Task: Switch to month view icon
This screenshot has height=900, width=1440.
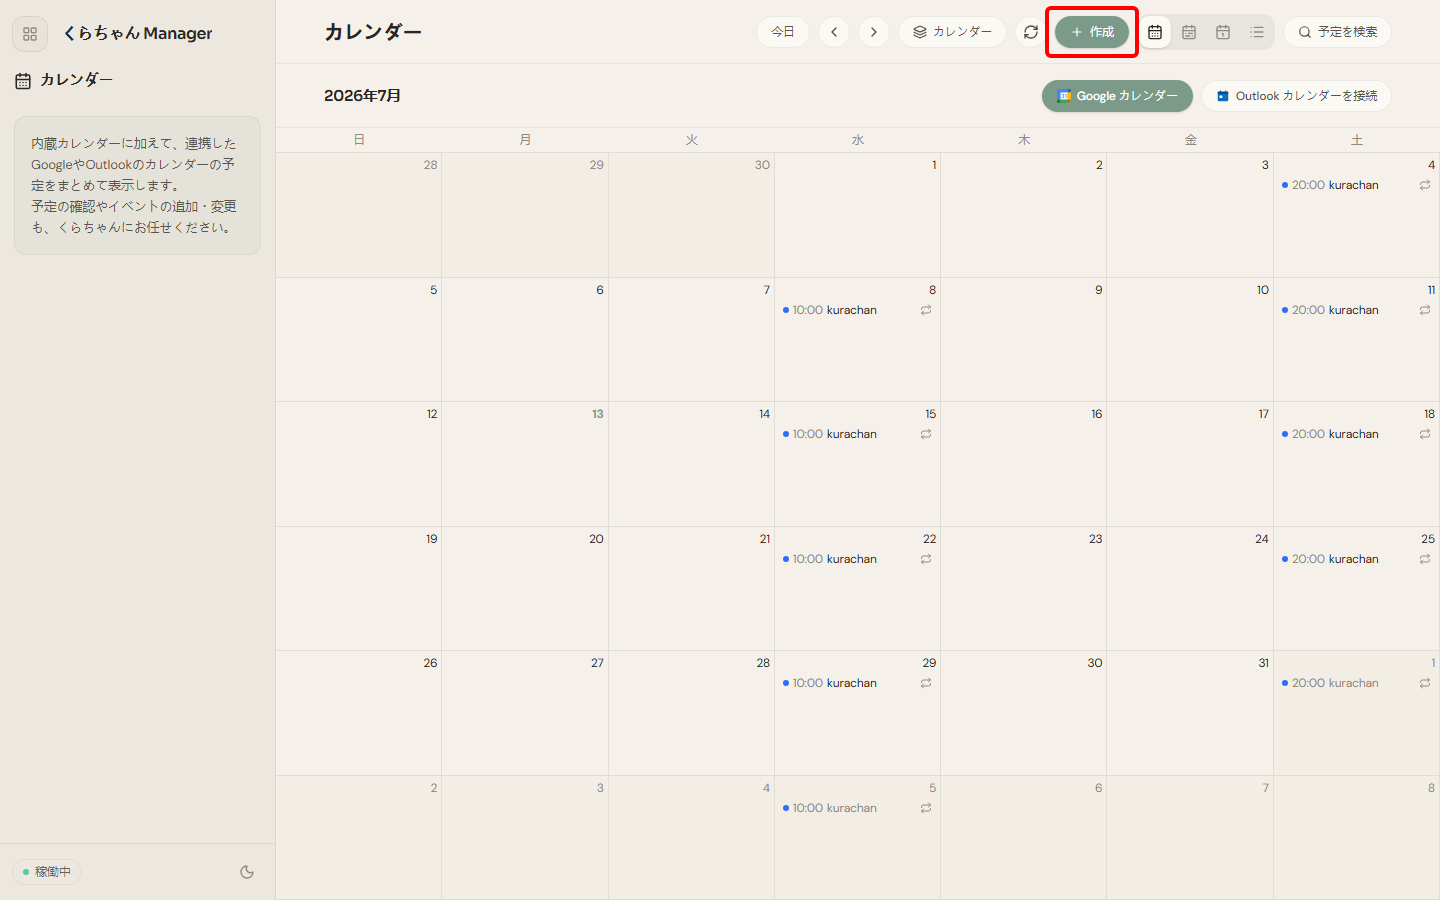Action: coord(1155,32)
